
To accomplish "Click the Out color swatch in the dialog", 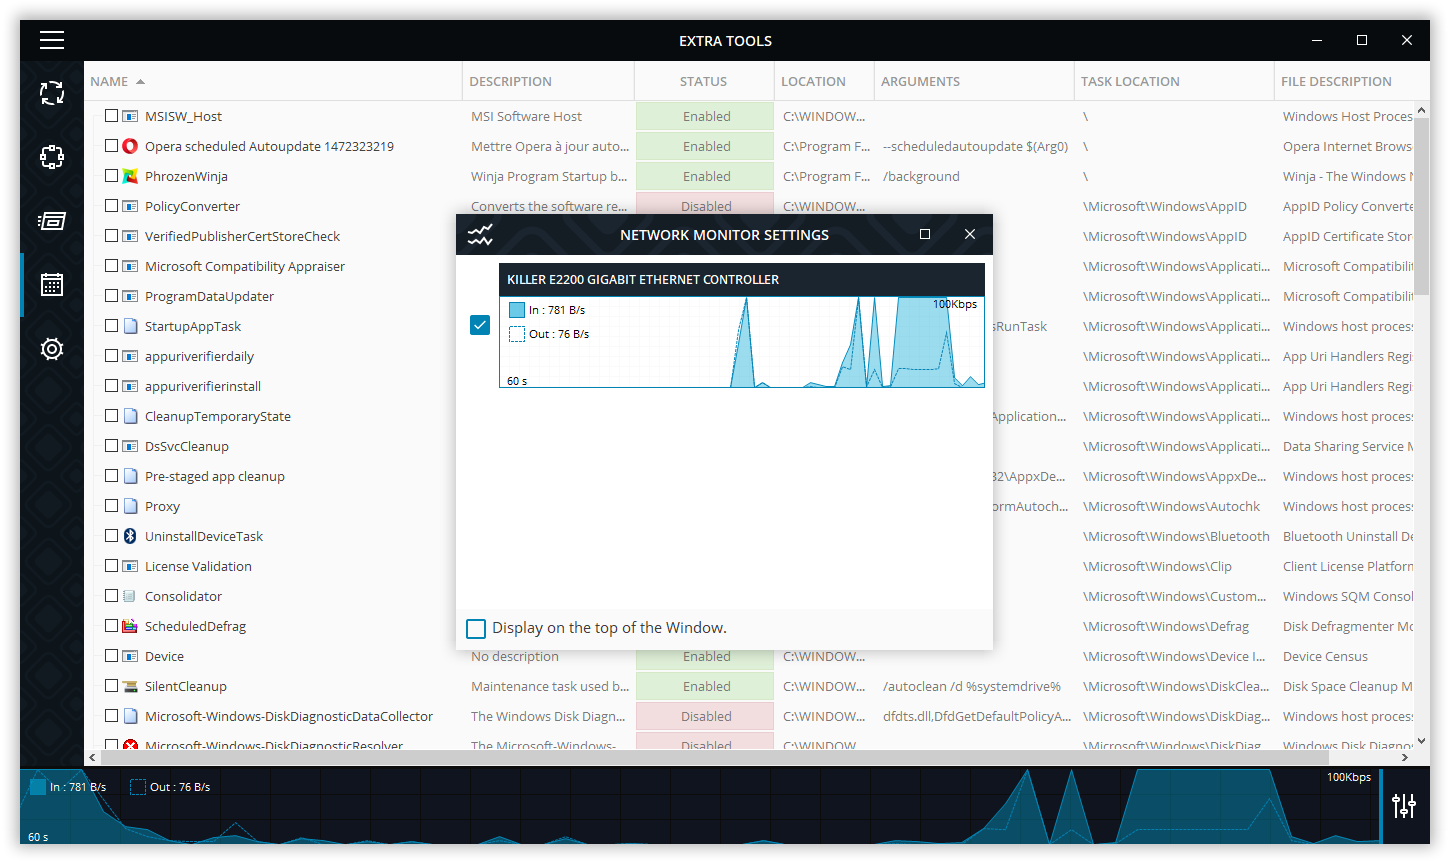I will [x=517, y=334].
